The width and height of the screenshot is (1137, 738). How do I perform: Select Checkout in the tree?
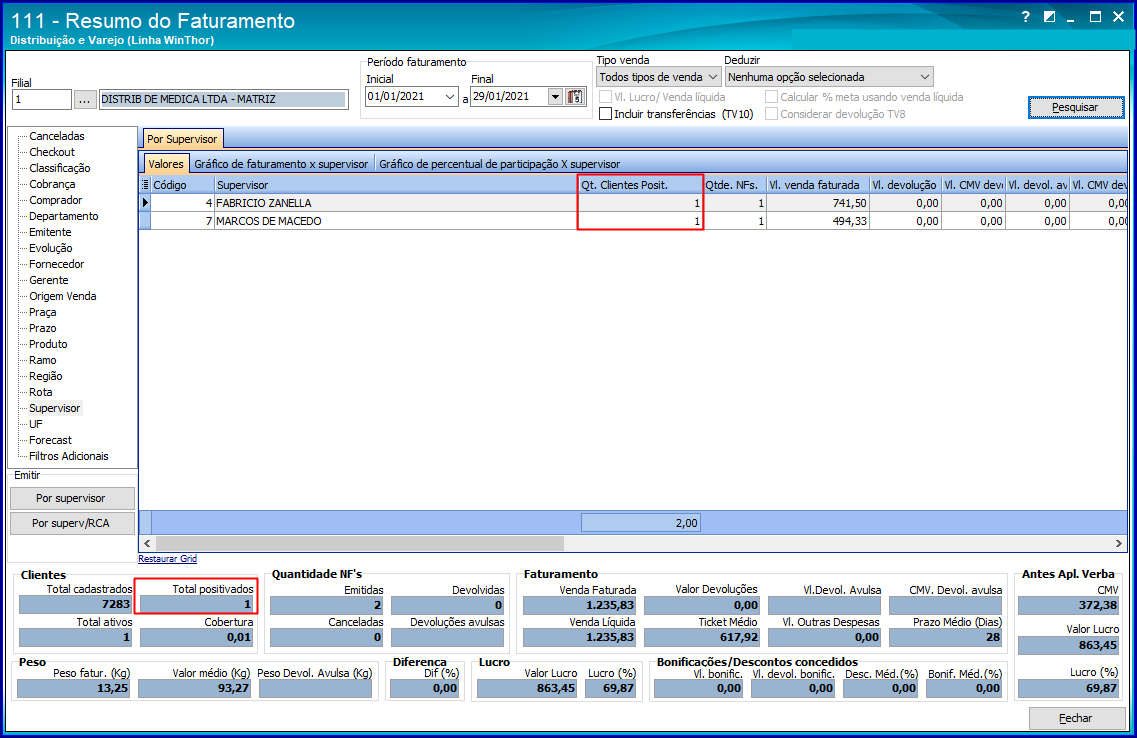(51, 152)
